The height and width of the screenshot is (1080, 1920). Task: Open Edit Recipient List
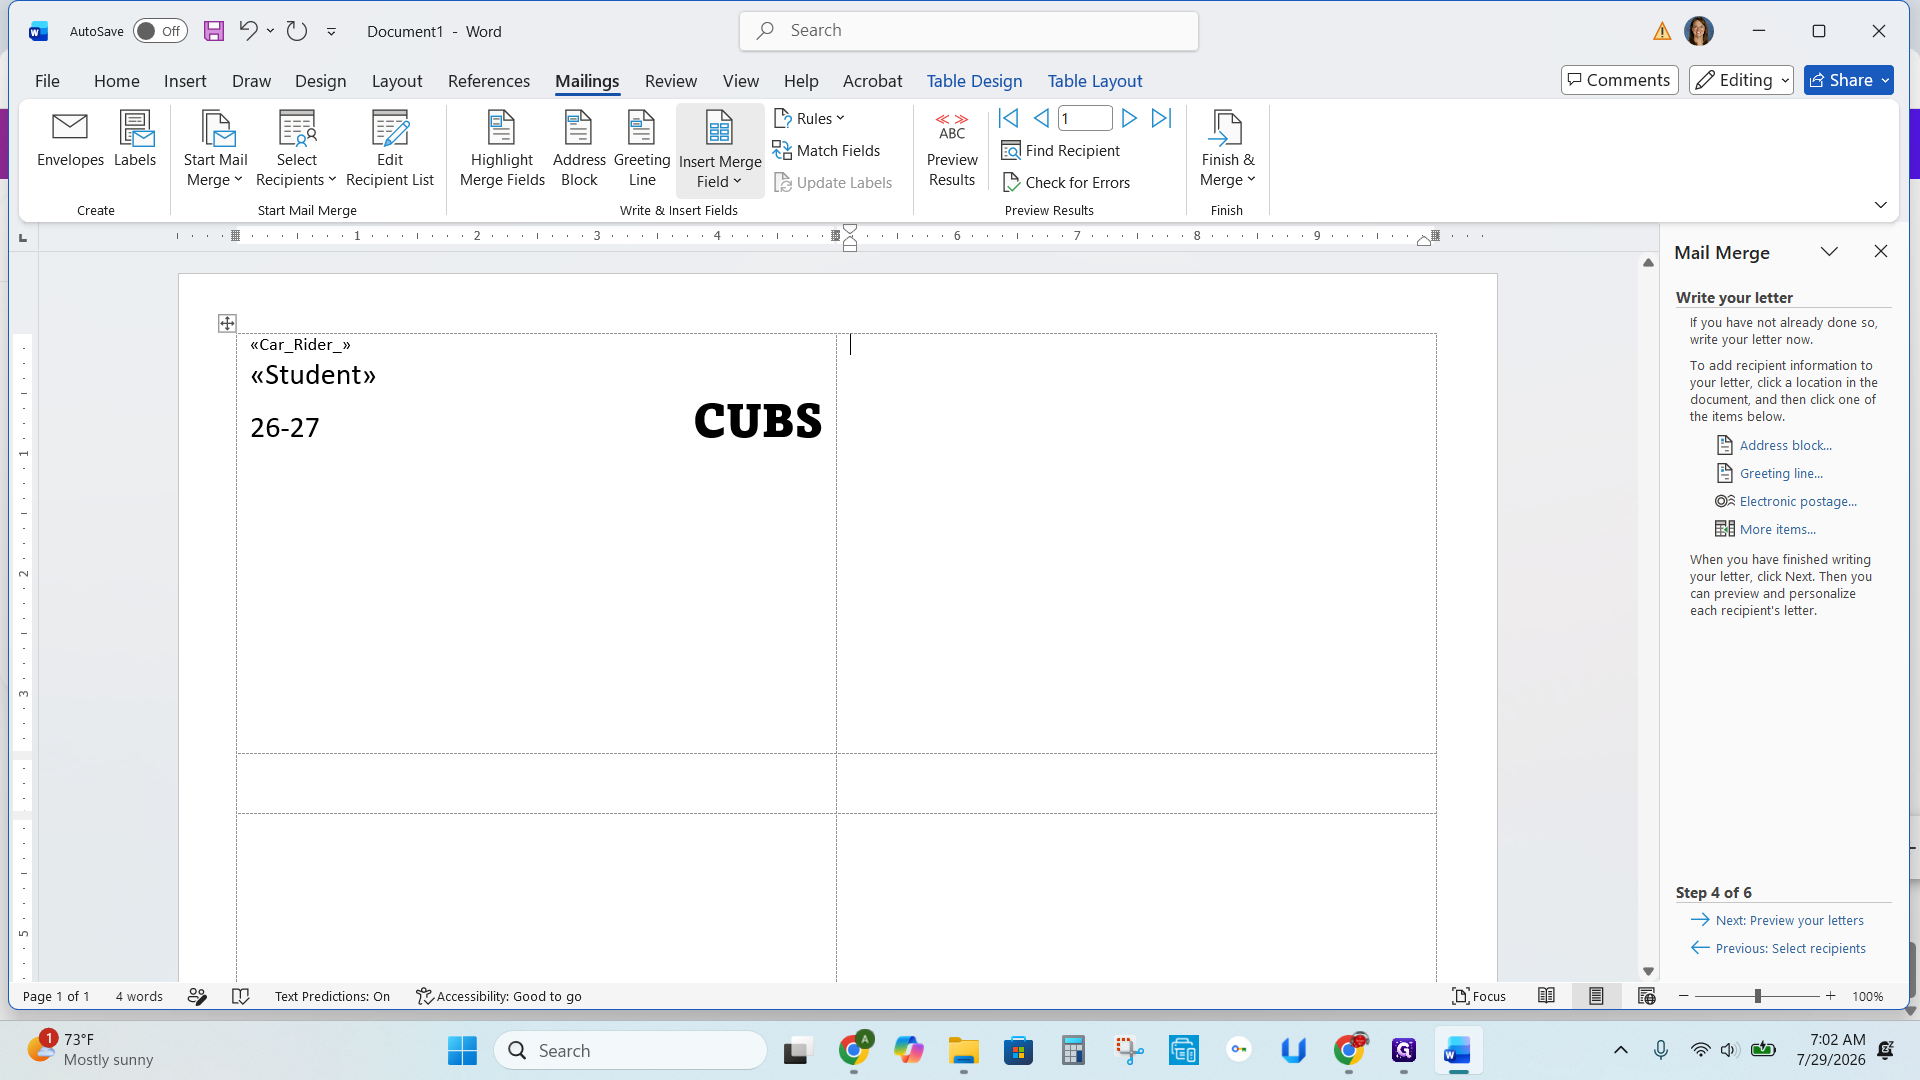(x=390, y=149)
